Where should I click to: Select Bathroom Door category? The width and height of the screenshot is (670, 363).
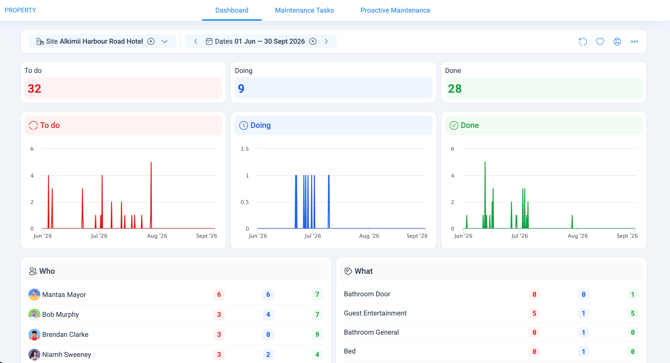pos(491,294)
